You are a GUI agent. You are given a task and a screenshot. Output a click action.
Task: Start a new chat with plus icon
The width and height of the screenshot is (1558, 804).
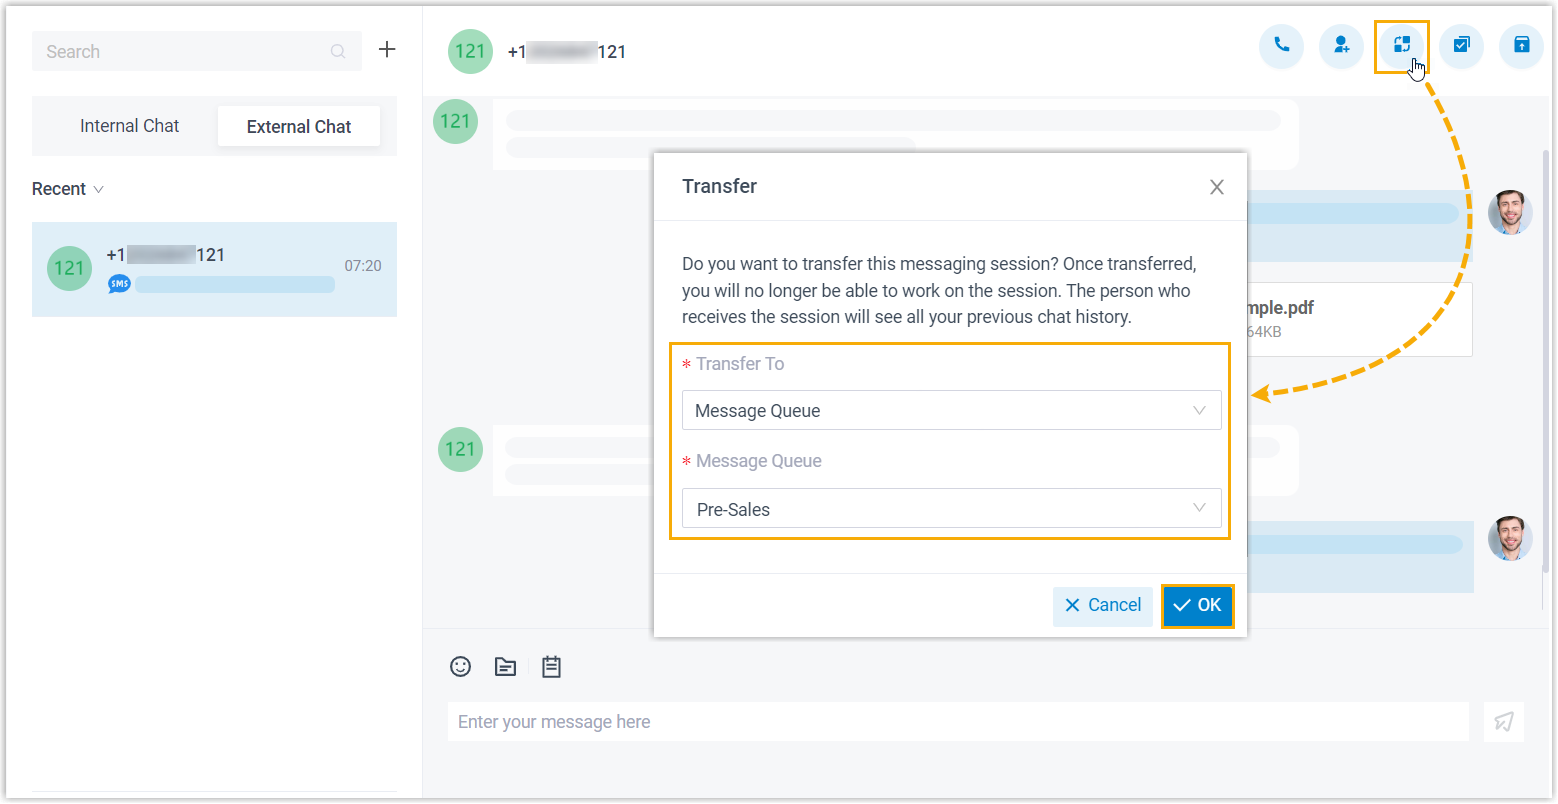pyautogui.click(x=387, y=50)
